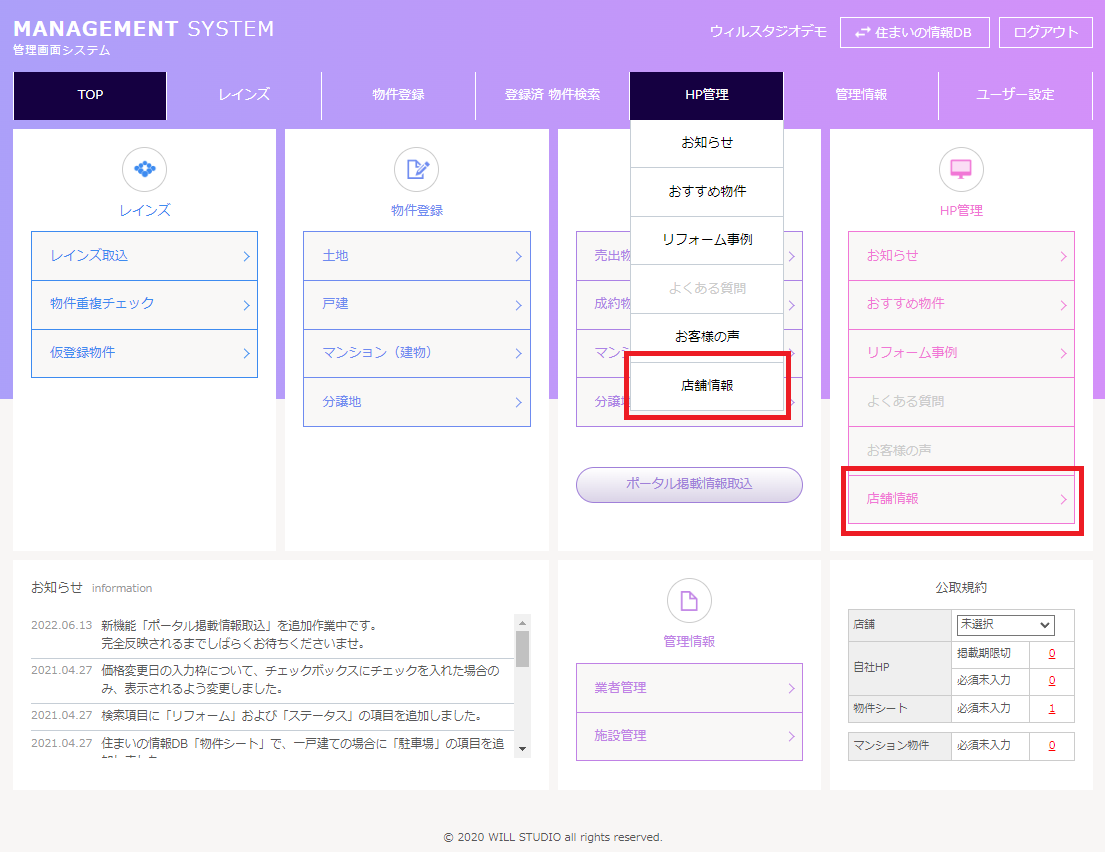Click the 管理情報 document icon
1105x852 pixels.
pyautogui.click(x=689, y=600)
